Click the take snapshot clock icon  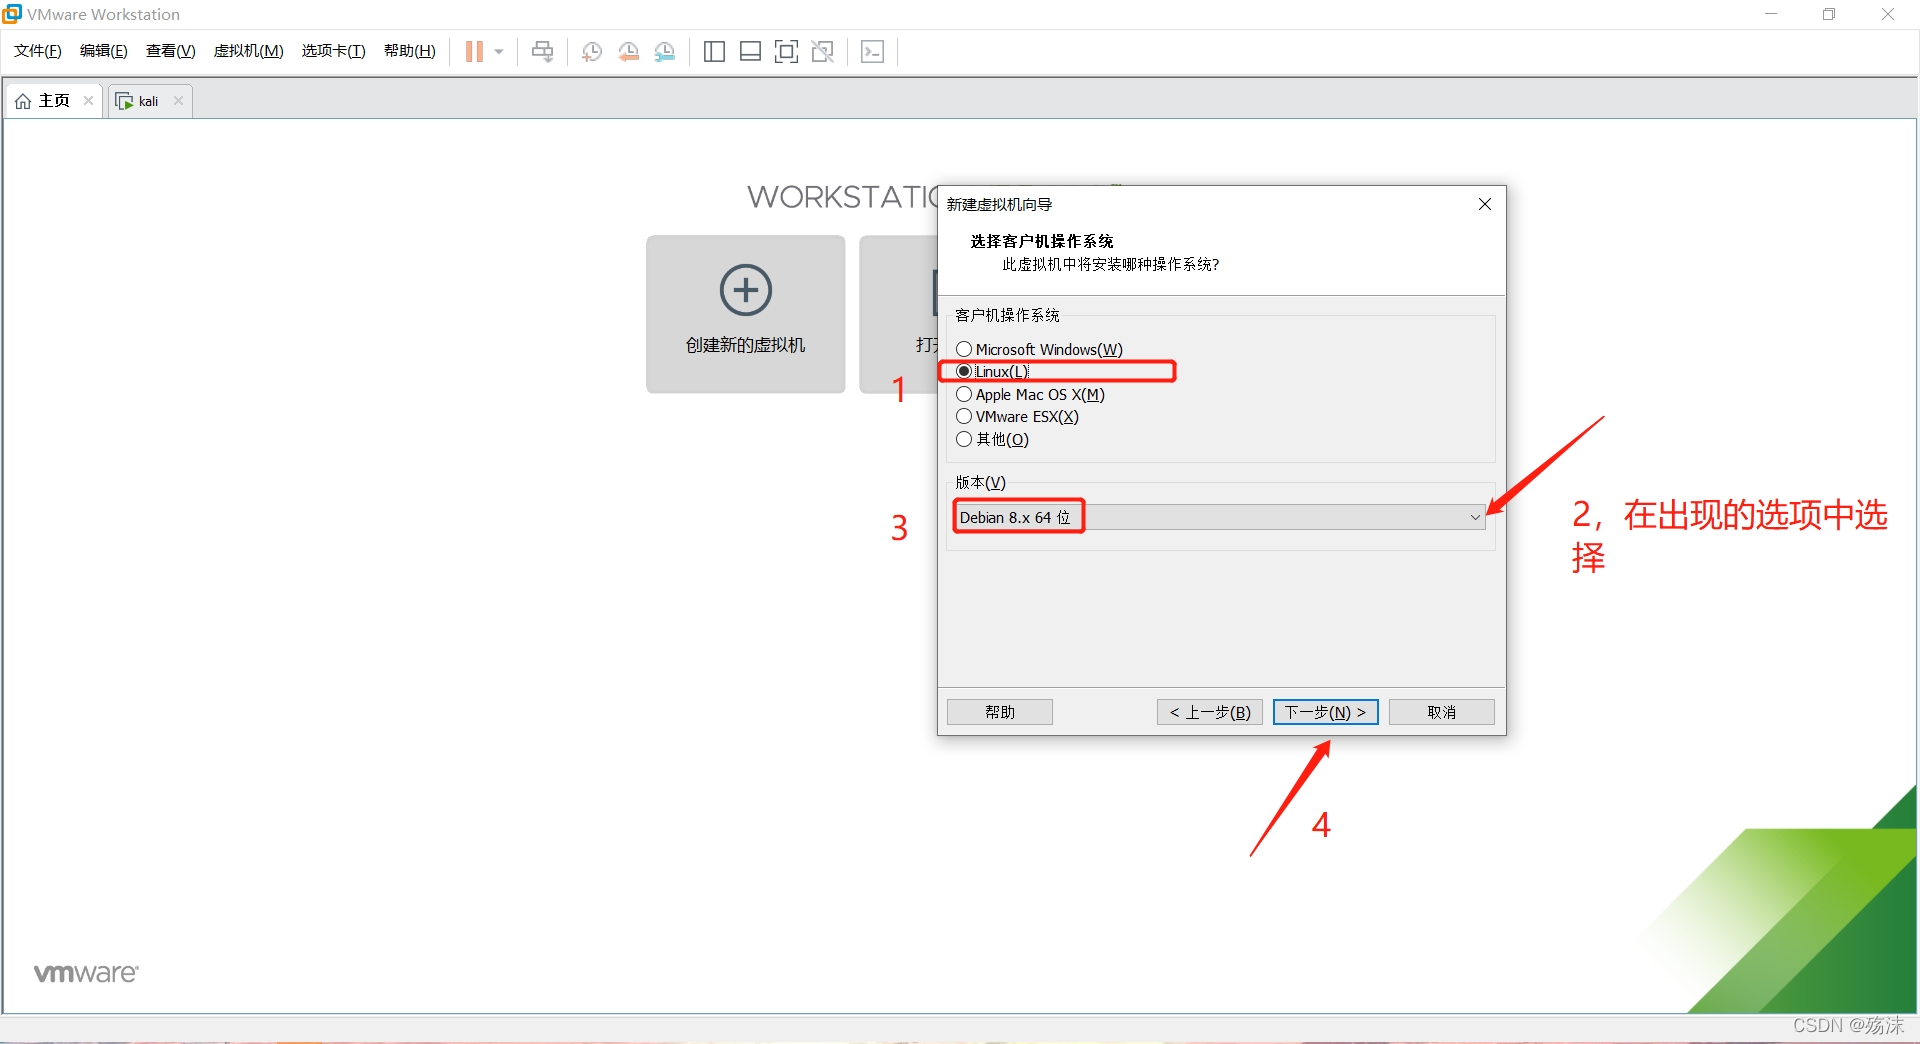click(x=591, y=52)
